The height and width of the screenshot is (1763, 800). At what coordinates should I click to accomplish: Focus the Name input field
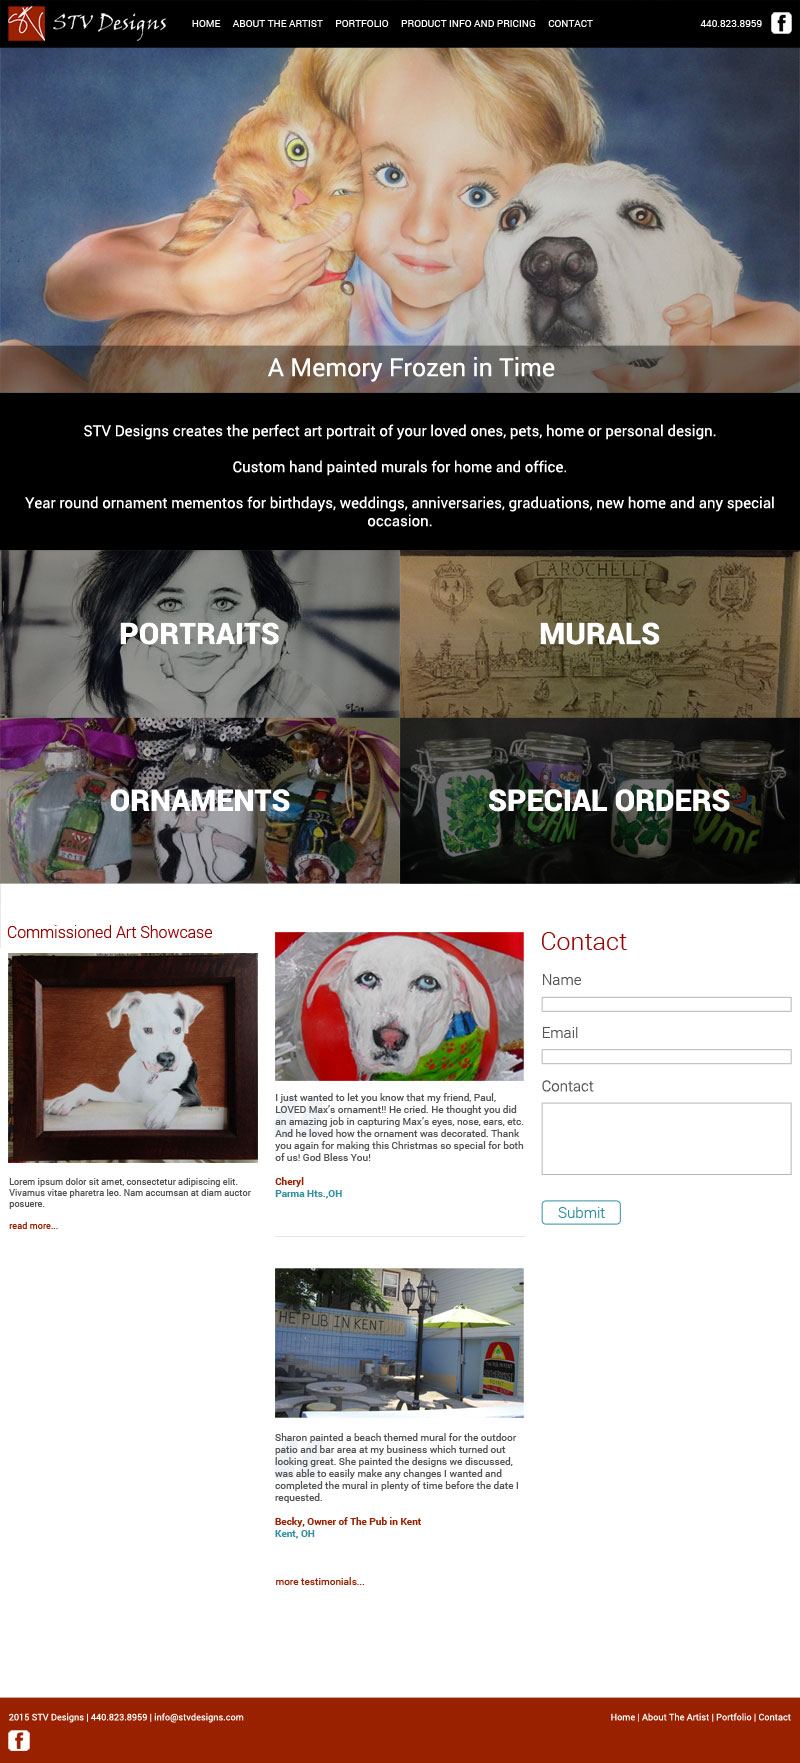[x=666, y=1004]
